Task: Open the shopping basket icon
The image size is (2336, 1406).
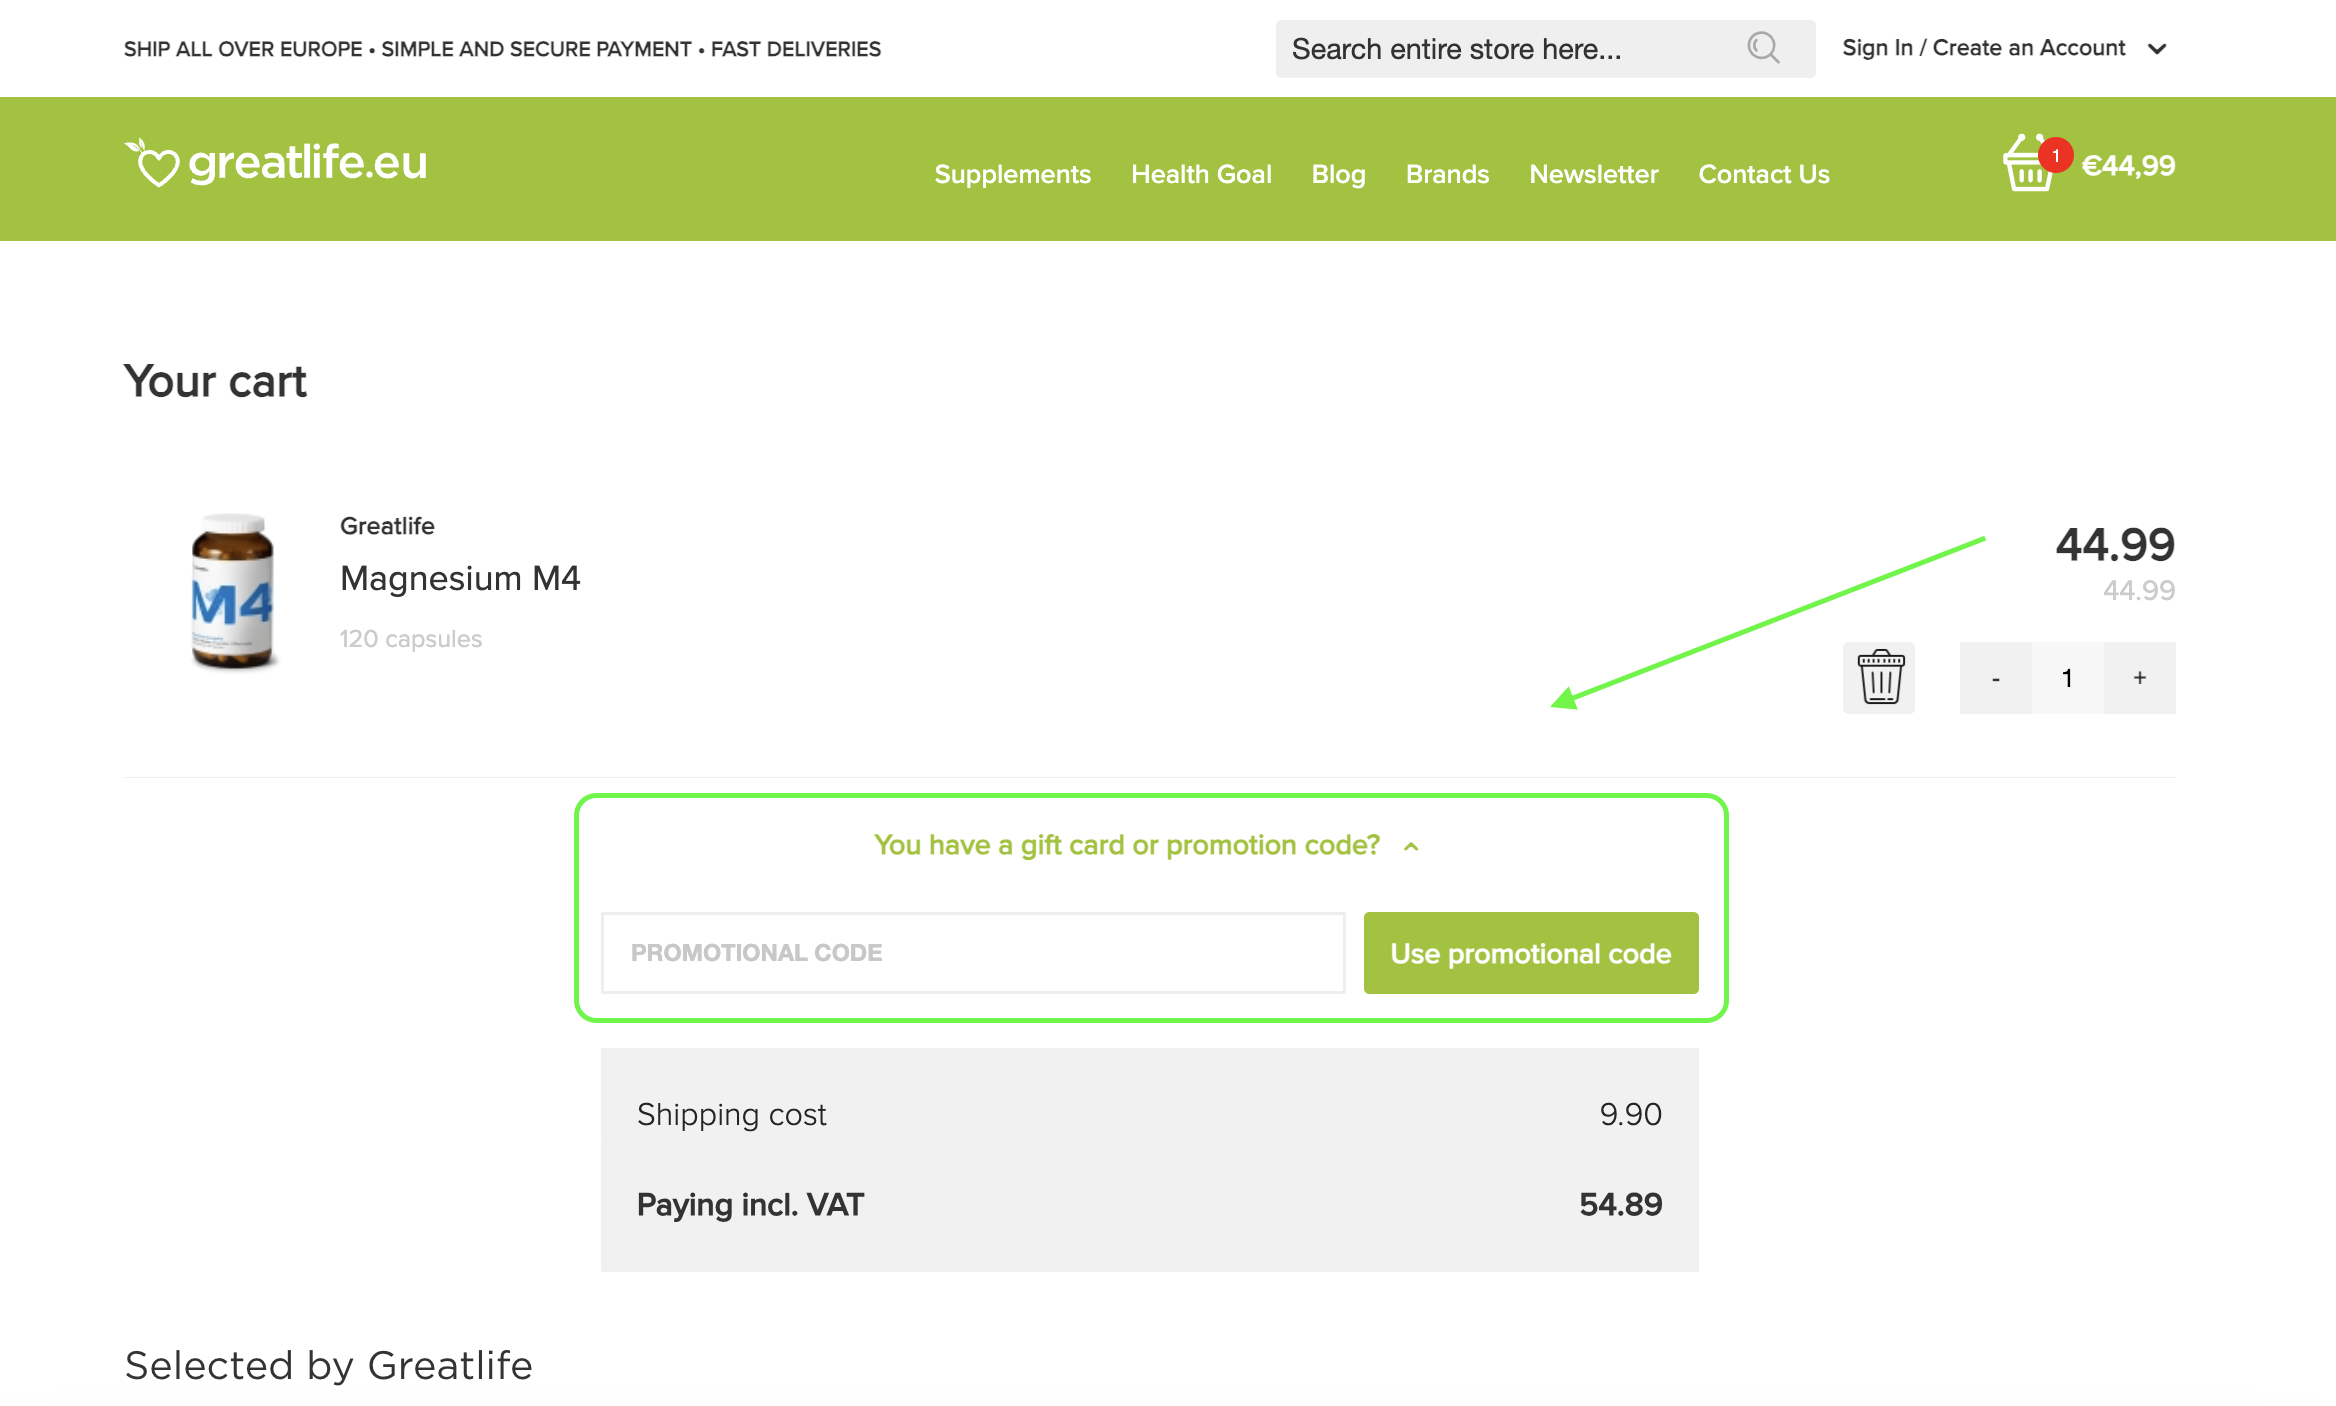Action: click(2030, 164)
